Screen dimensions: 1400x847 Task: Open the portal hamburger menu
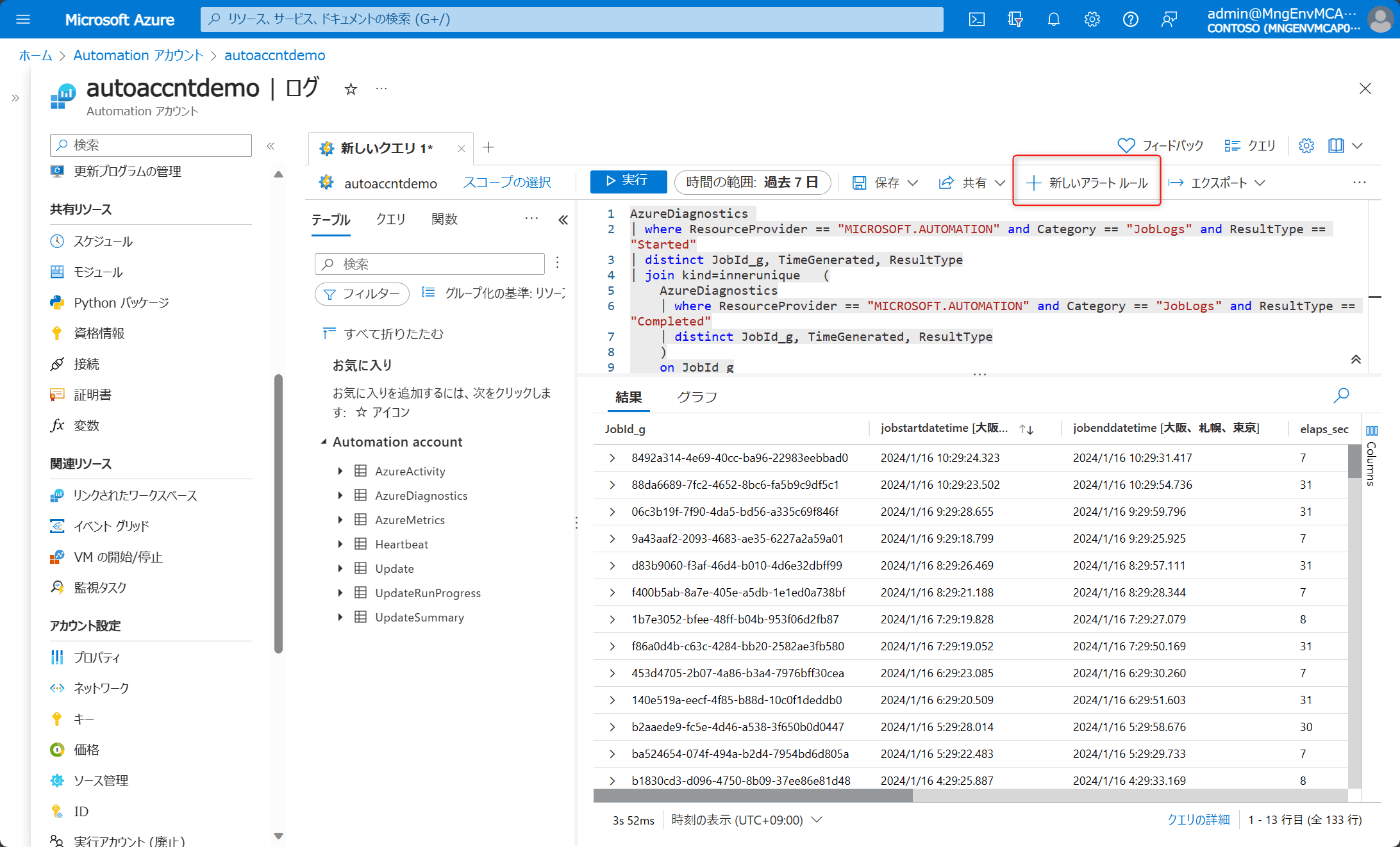pyautogui.click(x=24, y=19)
